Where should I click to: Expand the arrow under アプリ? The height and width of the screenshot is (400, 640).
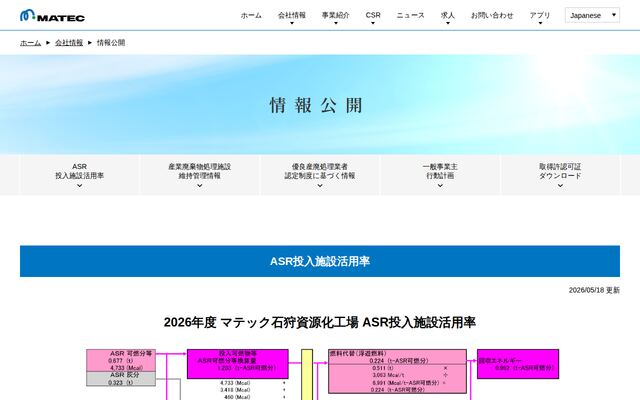[x=540, y=23]
